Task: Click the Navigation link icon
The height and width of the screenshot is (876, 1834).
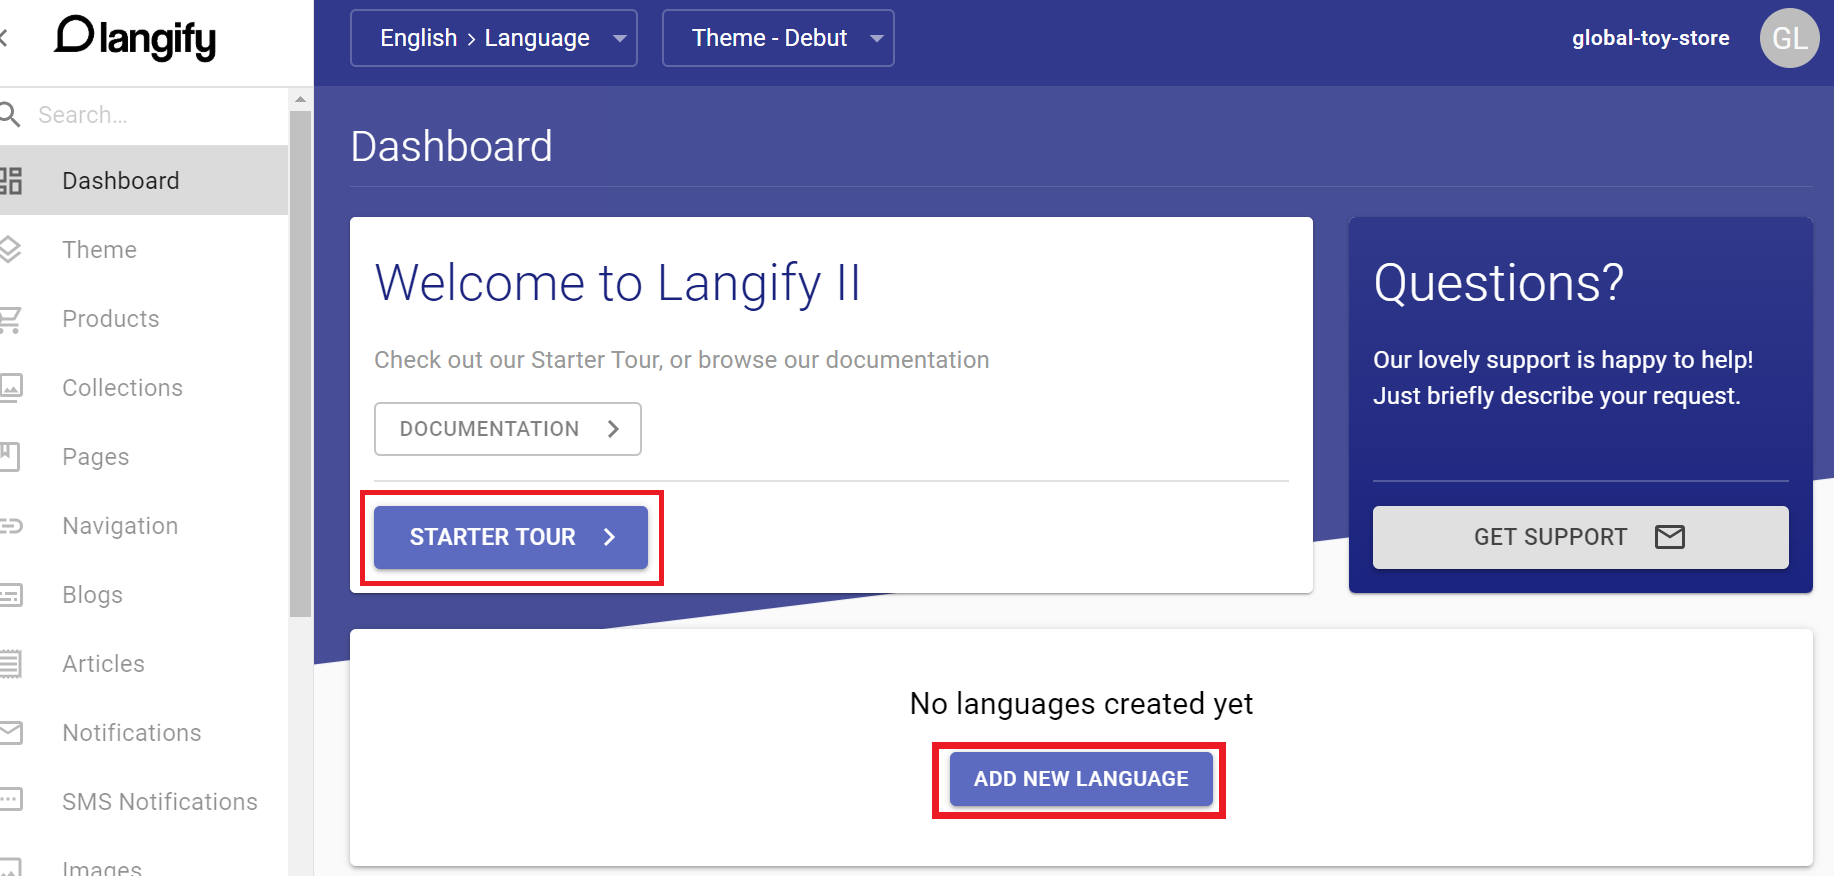Action: 11,526
